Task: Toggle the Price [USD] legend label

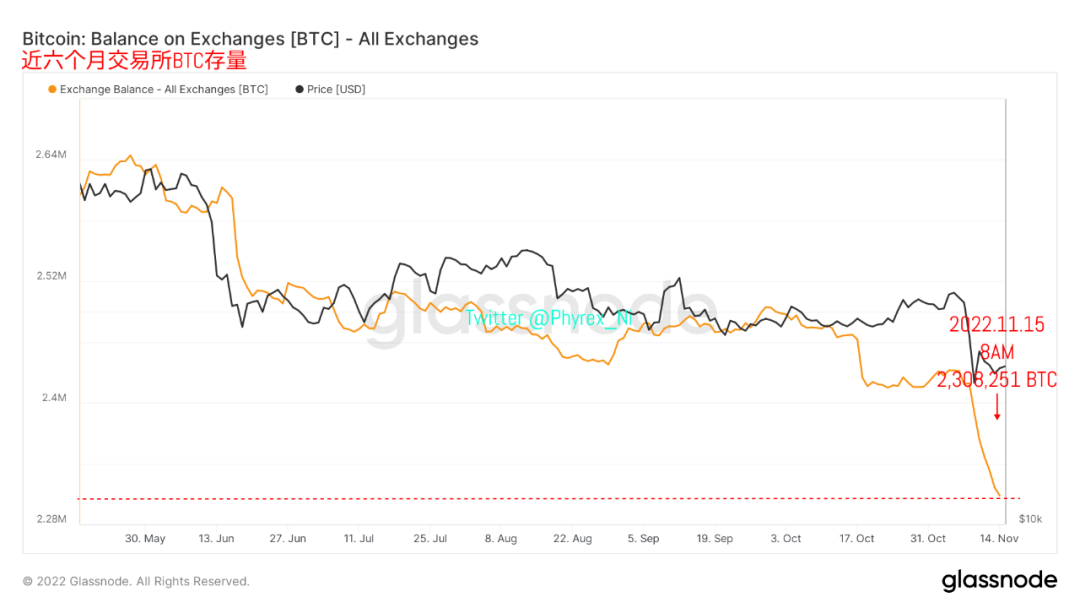Action: point(336,90)
